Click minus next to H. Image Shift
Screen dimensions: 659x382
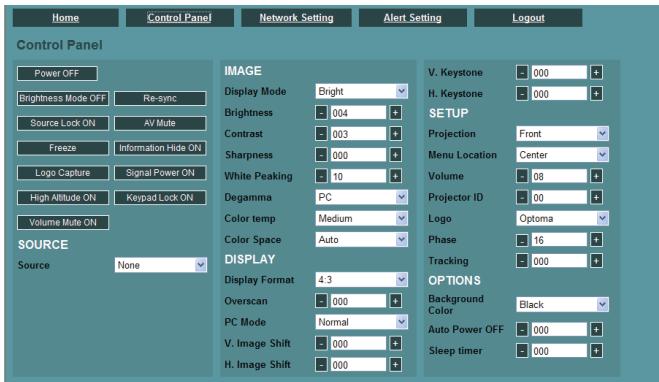click(x=321, y=365)
